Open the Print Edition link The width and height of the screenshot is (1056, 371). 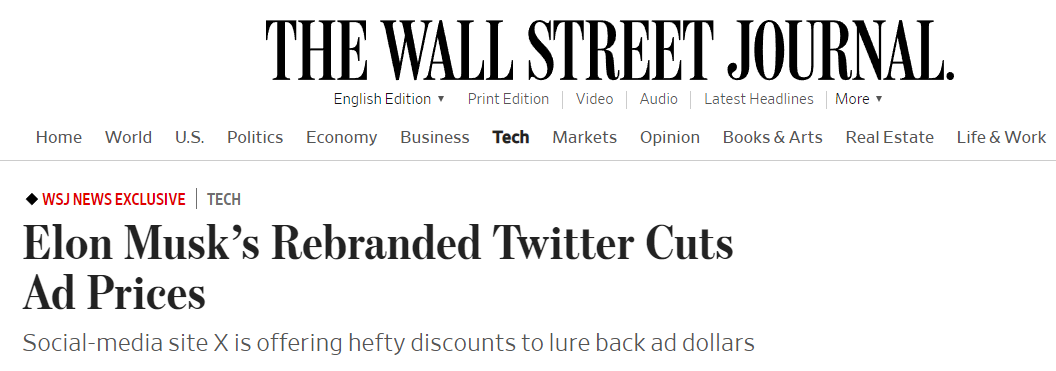pyautogui.click(x=508, y=99)
